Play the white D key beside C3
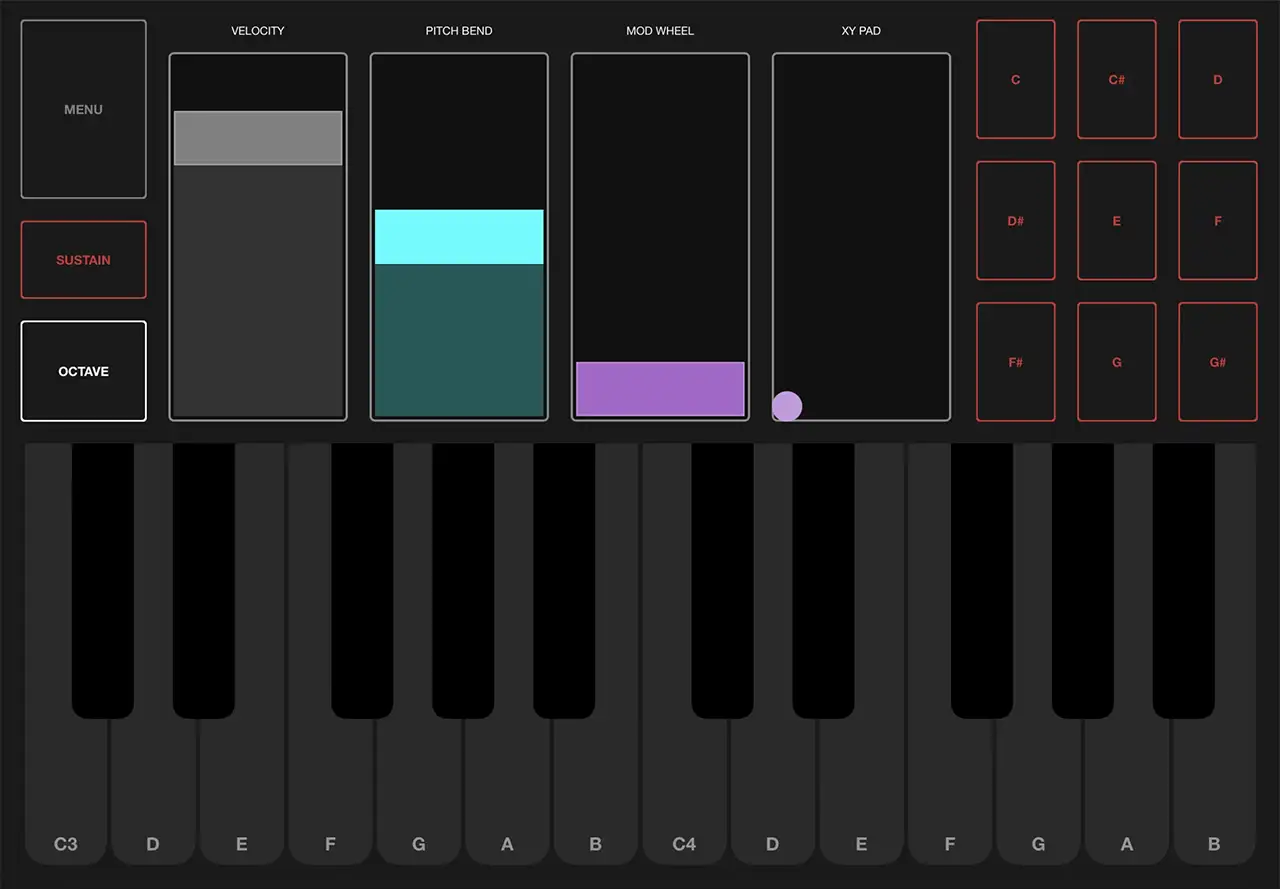The image size is (1280, 889). [153, 790]
